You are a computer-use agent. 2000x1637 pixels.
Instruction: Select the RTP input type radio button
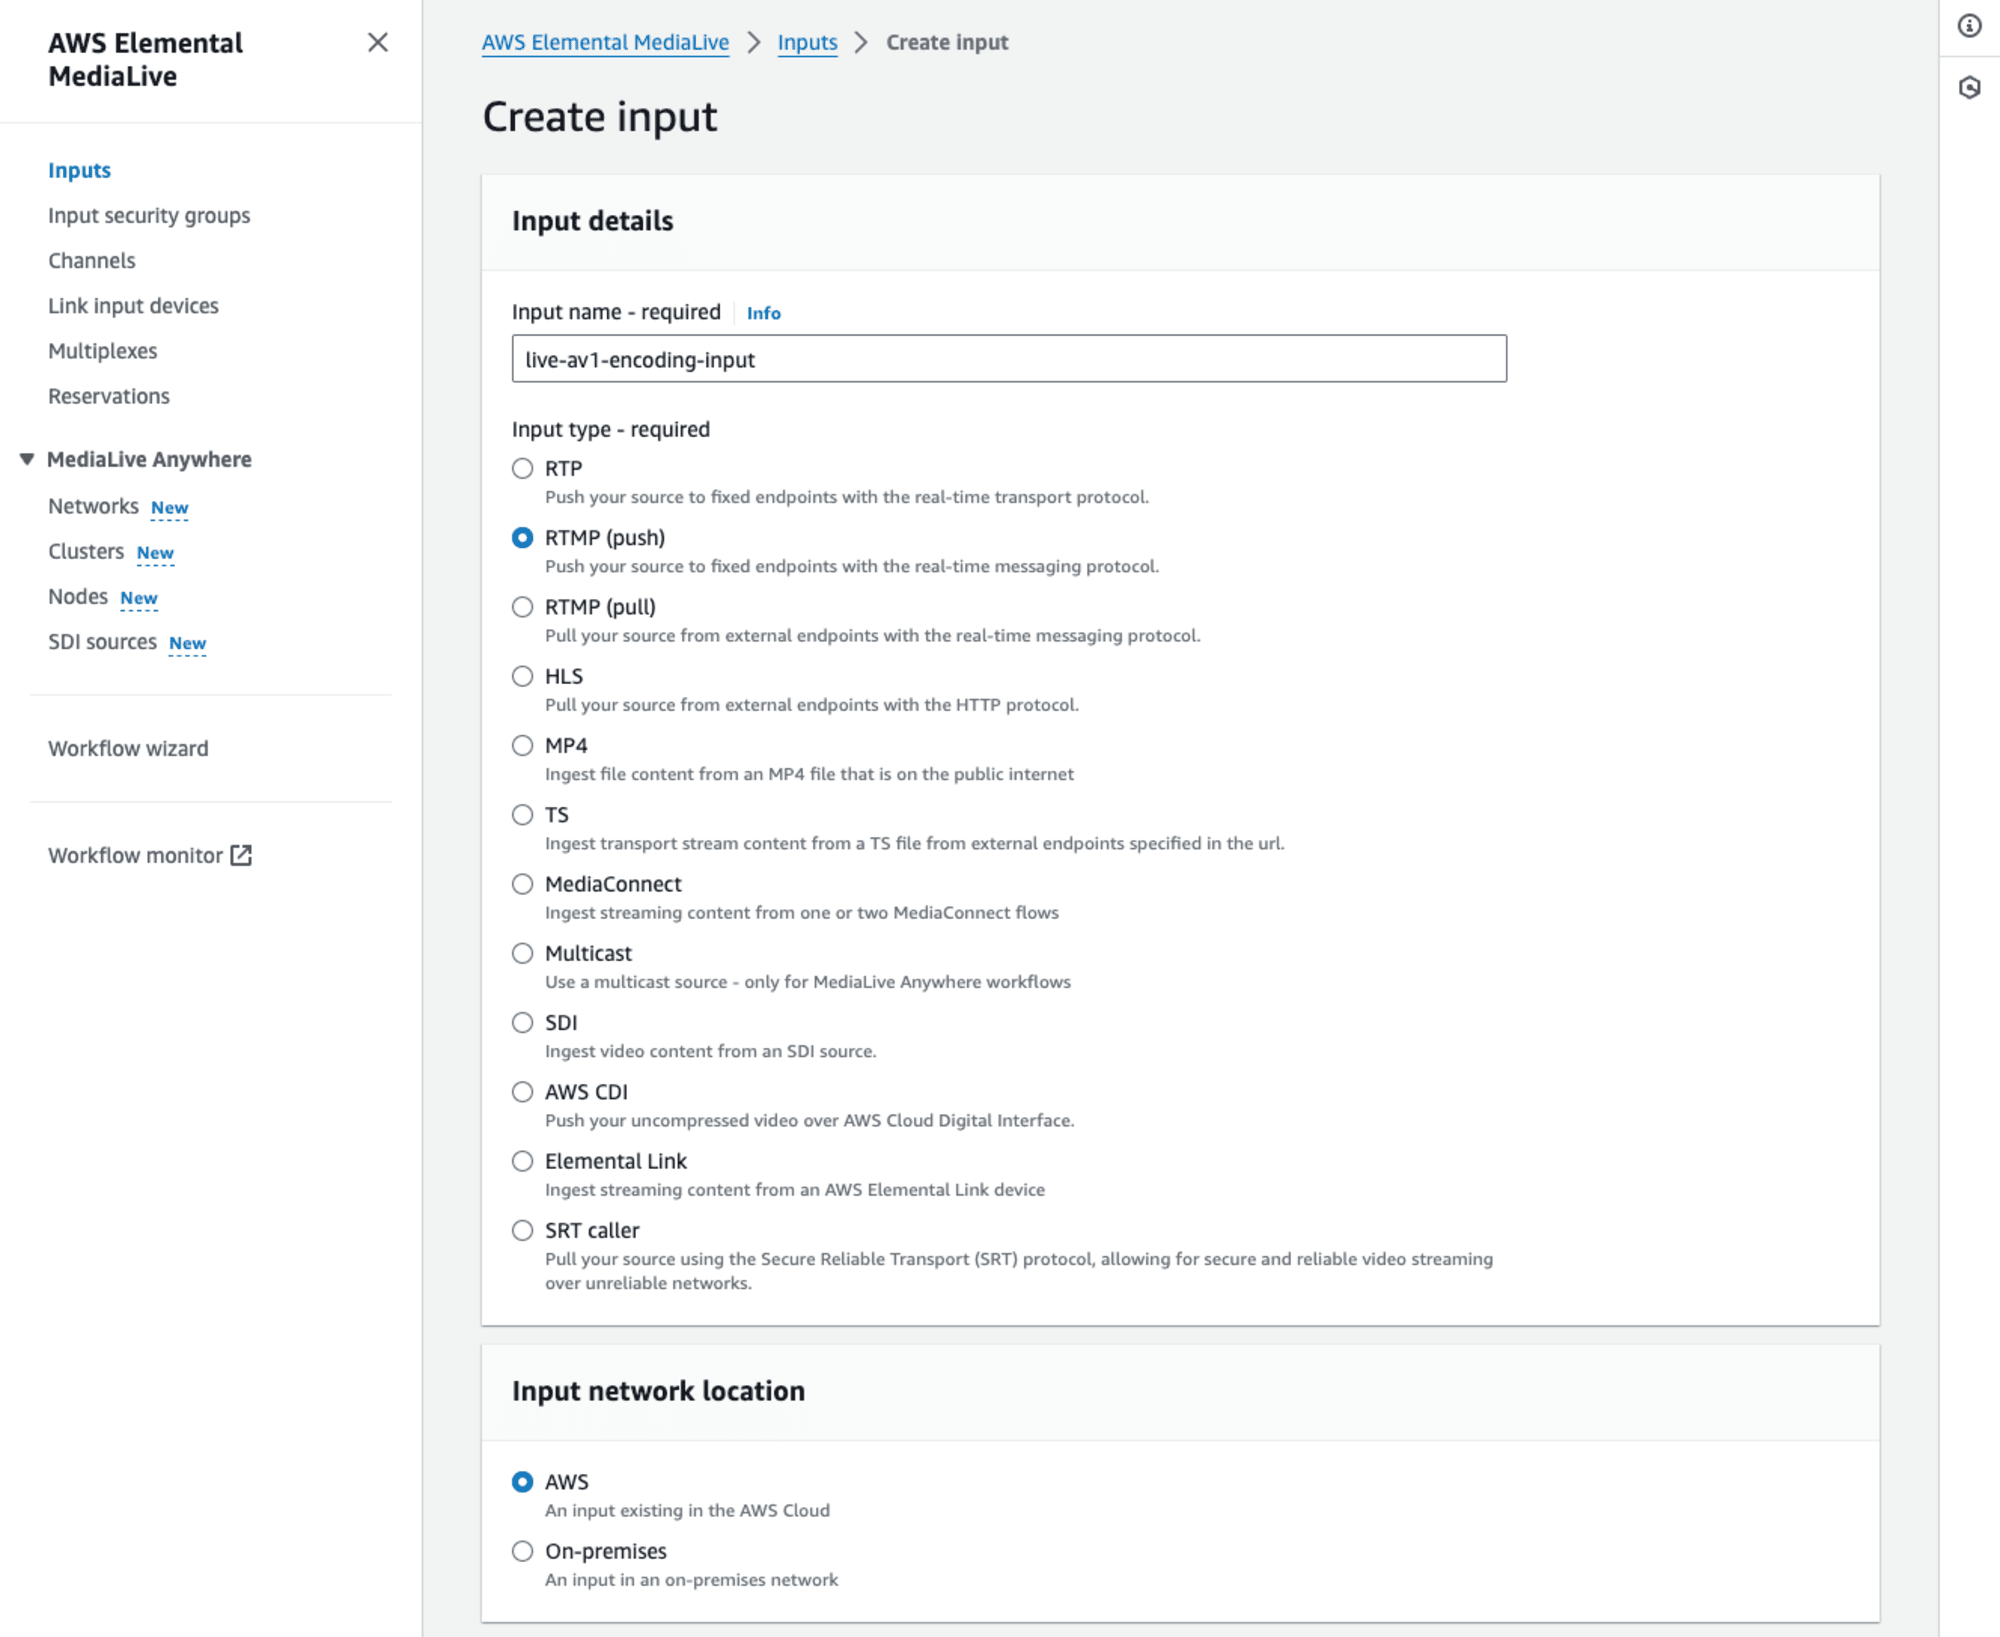pyautogui.click(x=522, y=467)
